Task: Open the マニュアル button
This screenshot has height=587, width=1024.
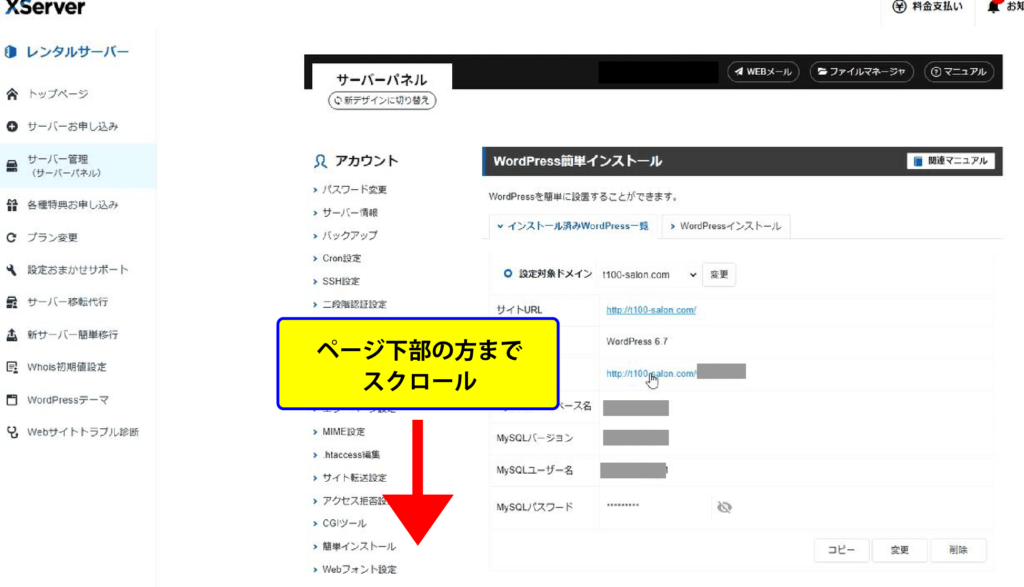Action: [x=959, y=72]
